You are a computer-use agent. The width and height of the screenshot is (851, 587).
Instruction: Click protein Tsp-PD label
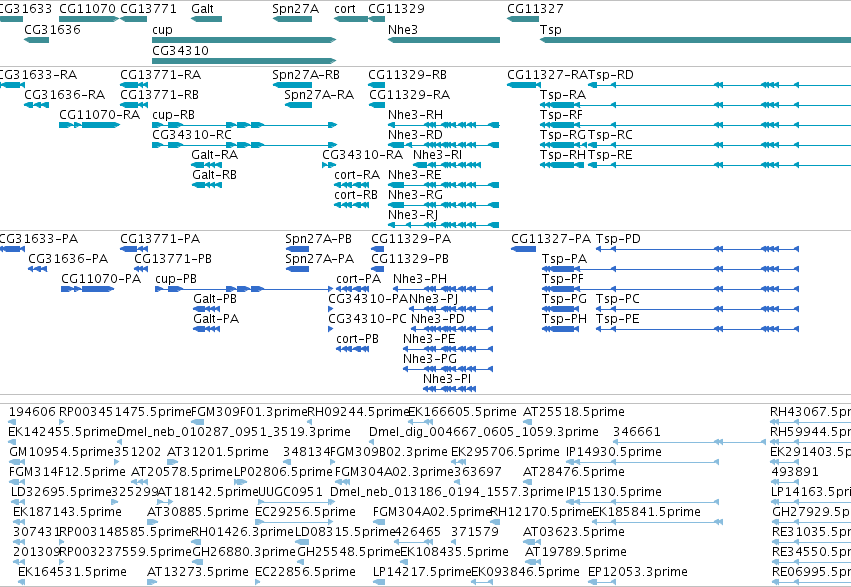point(618,239)
